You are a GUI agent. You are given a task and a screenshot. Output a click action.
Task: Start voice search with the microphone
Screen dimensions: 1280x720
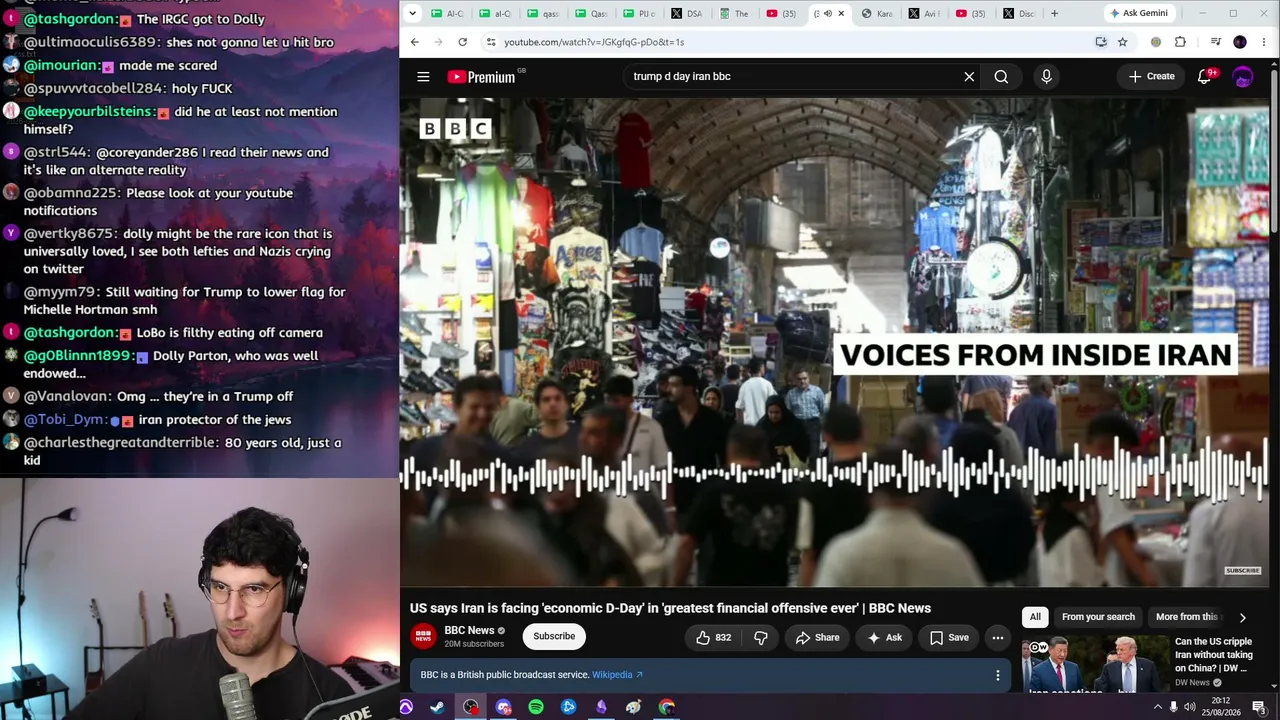(1046, 77)
